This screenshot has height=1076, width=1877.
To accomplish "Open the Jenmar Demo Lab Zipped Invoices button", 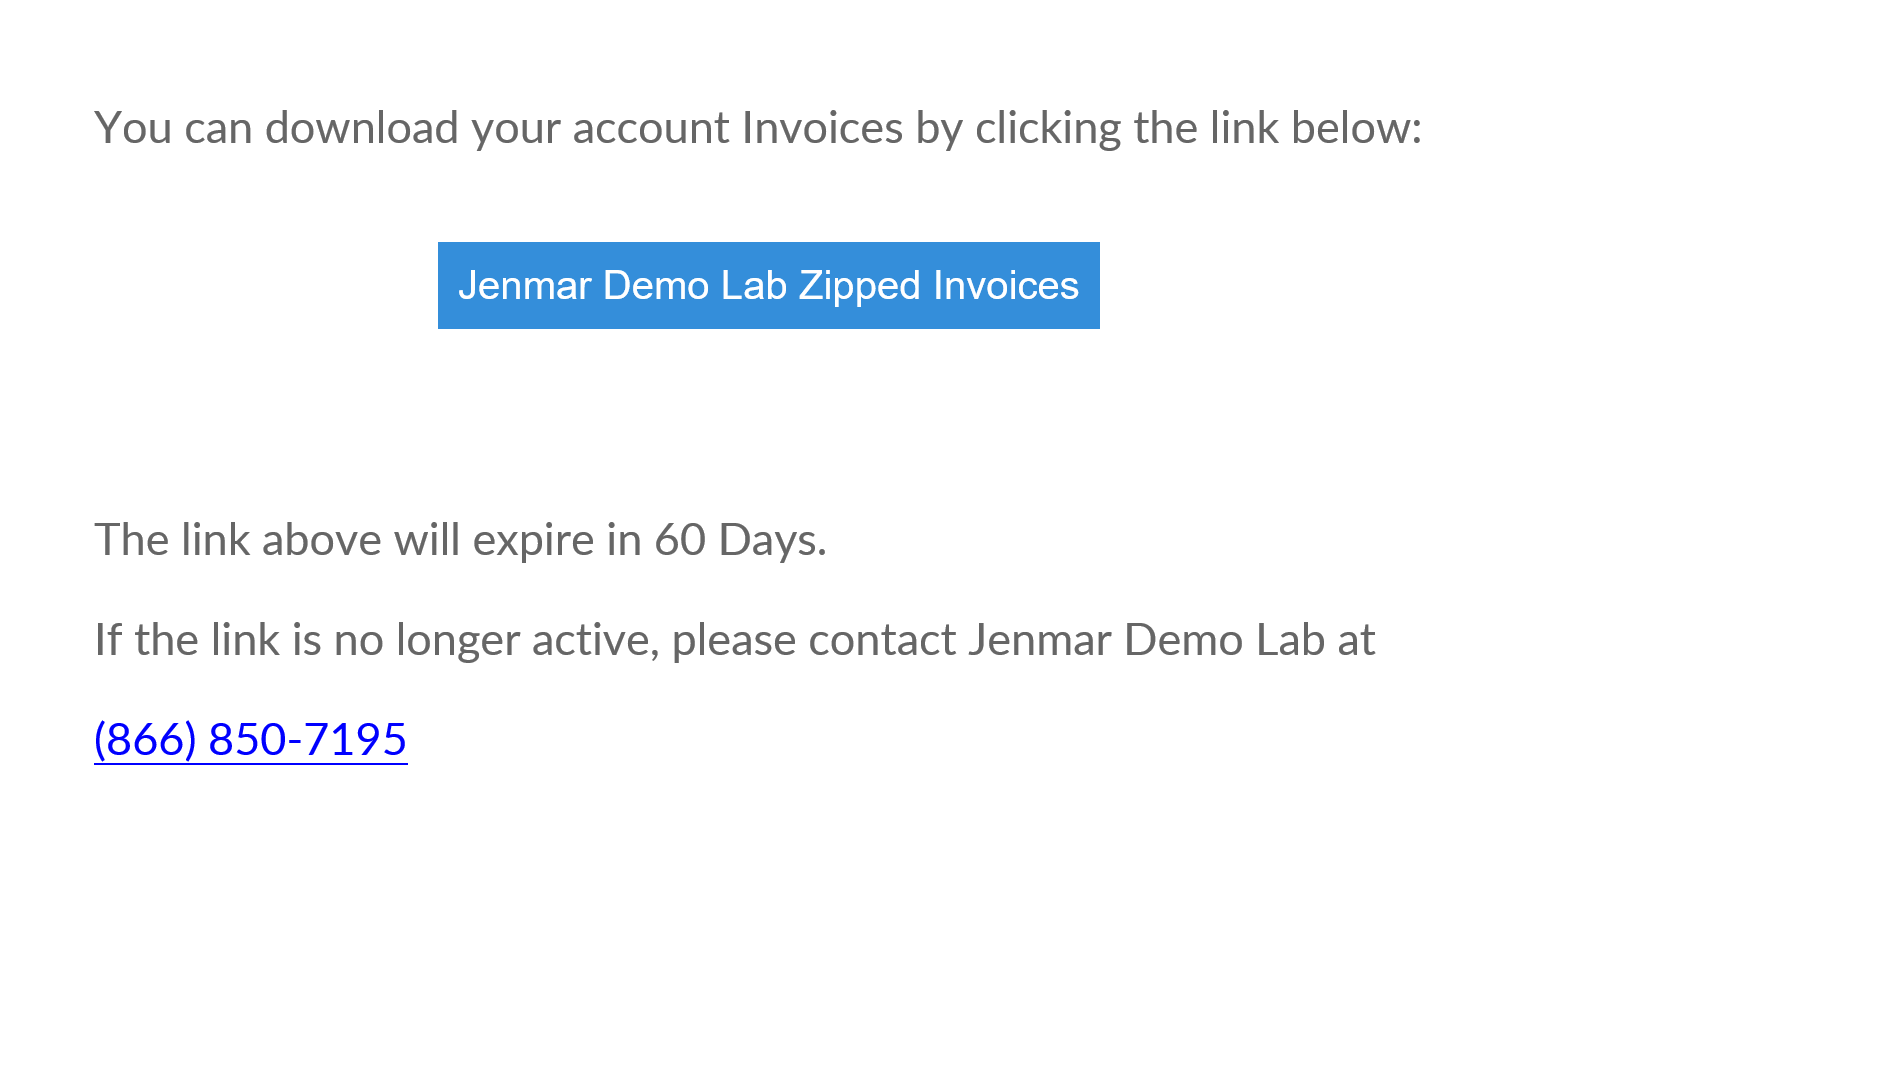I will (x=768, y=285).
